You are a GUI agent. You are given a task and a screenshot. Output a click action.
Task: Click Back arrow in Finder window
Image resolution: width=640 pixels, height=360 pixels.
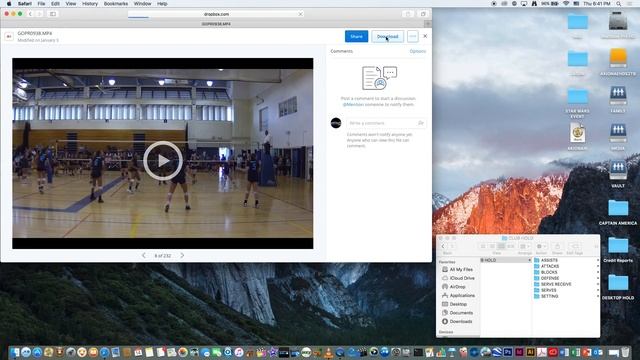click(x=443, y=247)
